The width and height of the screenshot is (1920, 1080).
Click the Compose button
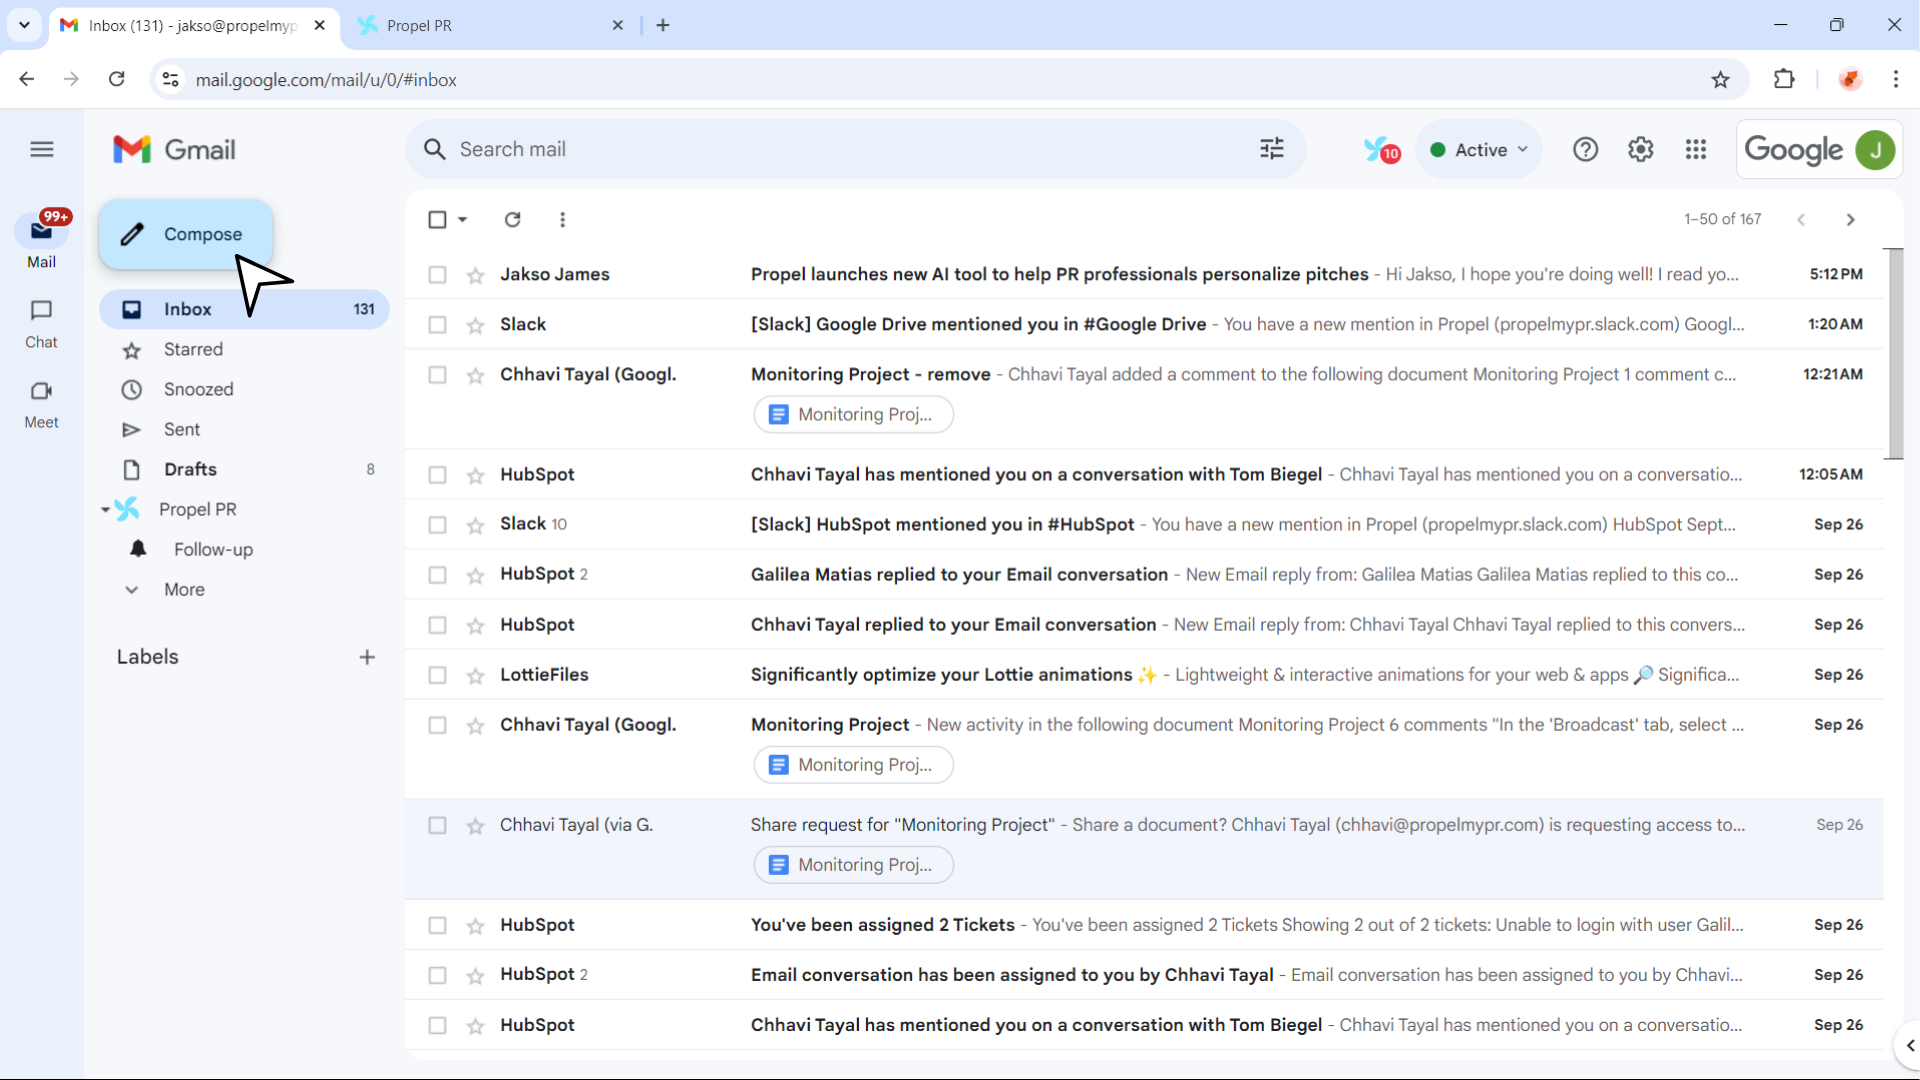click(x=186, y=234)
